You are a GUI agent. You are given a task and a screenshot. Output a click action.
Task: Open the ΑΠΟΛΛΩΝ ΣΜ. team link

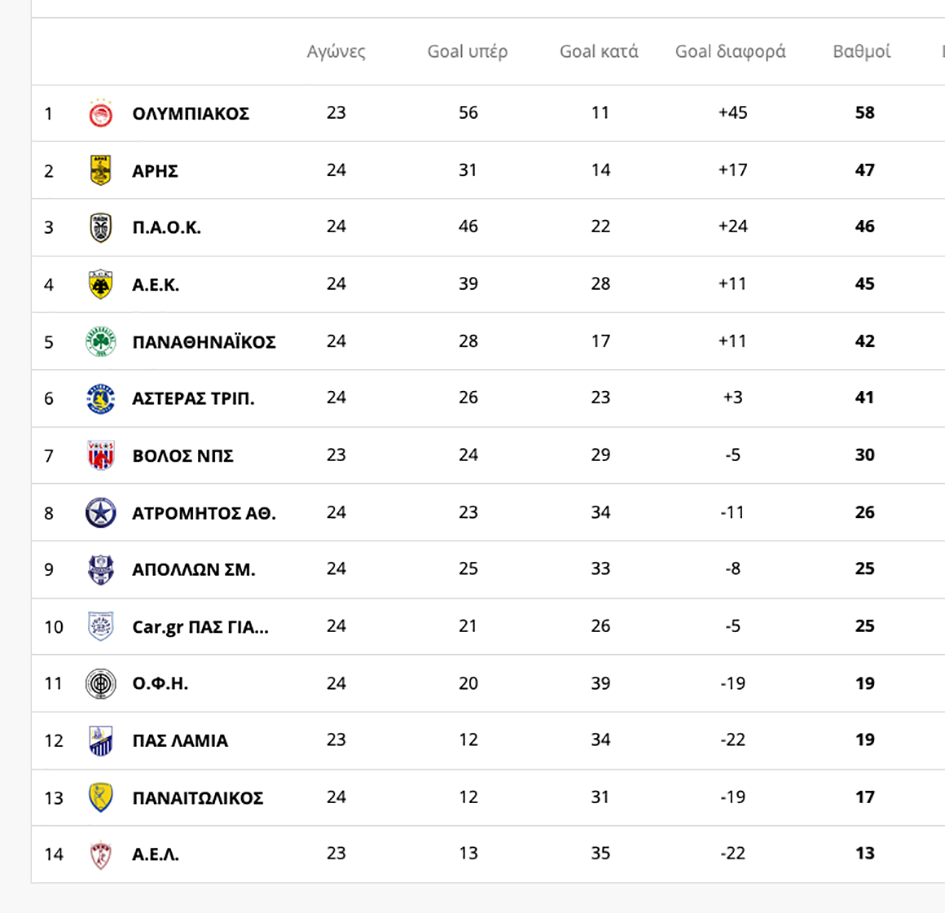[x=194, y=569]
